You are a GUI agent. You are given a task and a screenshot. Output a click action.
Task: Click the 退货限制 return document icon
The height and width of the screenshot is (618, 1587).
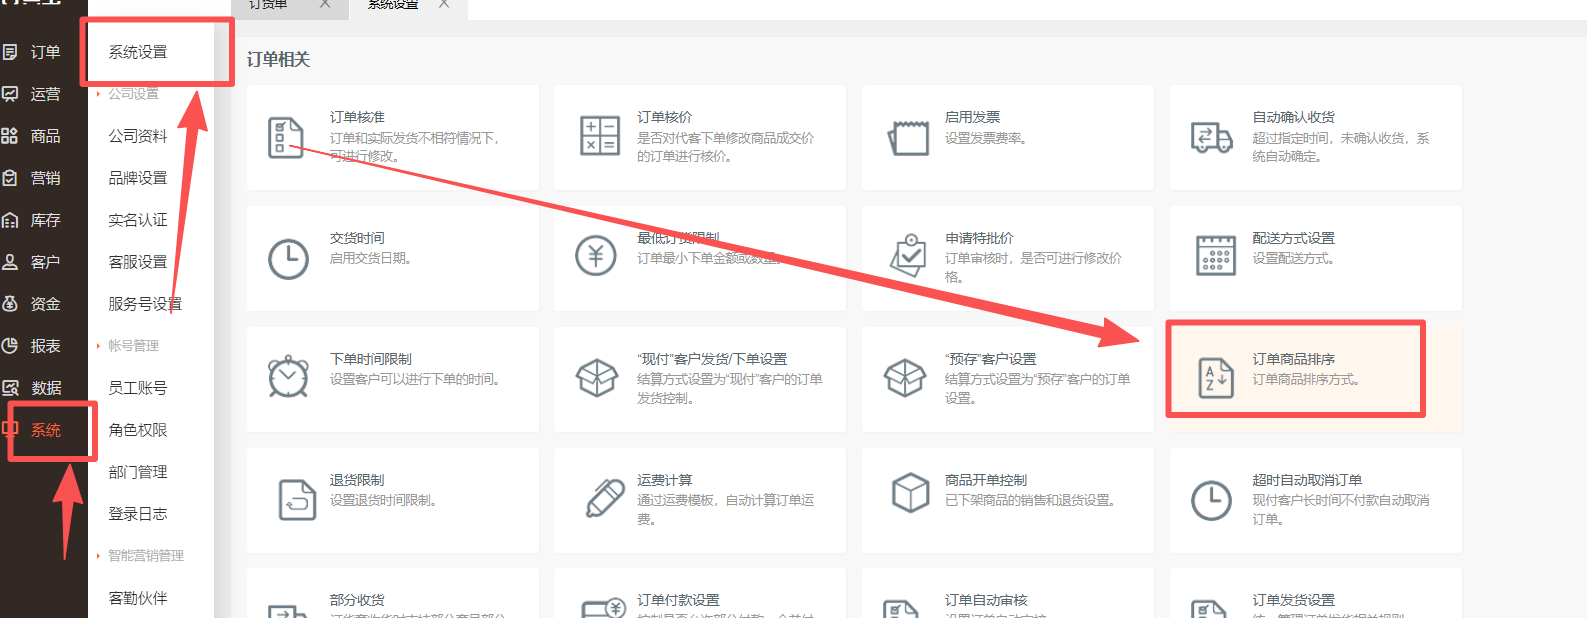(297, 500)
